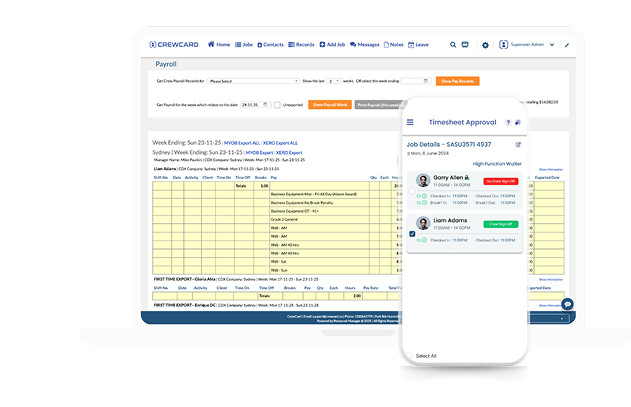The height and width of the screenshot is (407, 631).
Task: Click the payroll date input showing 24-11-25
Action: (250, 104)
